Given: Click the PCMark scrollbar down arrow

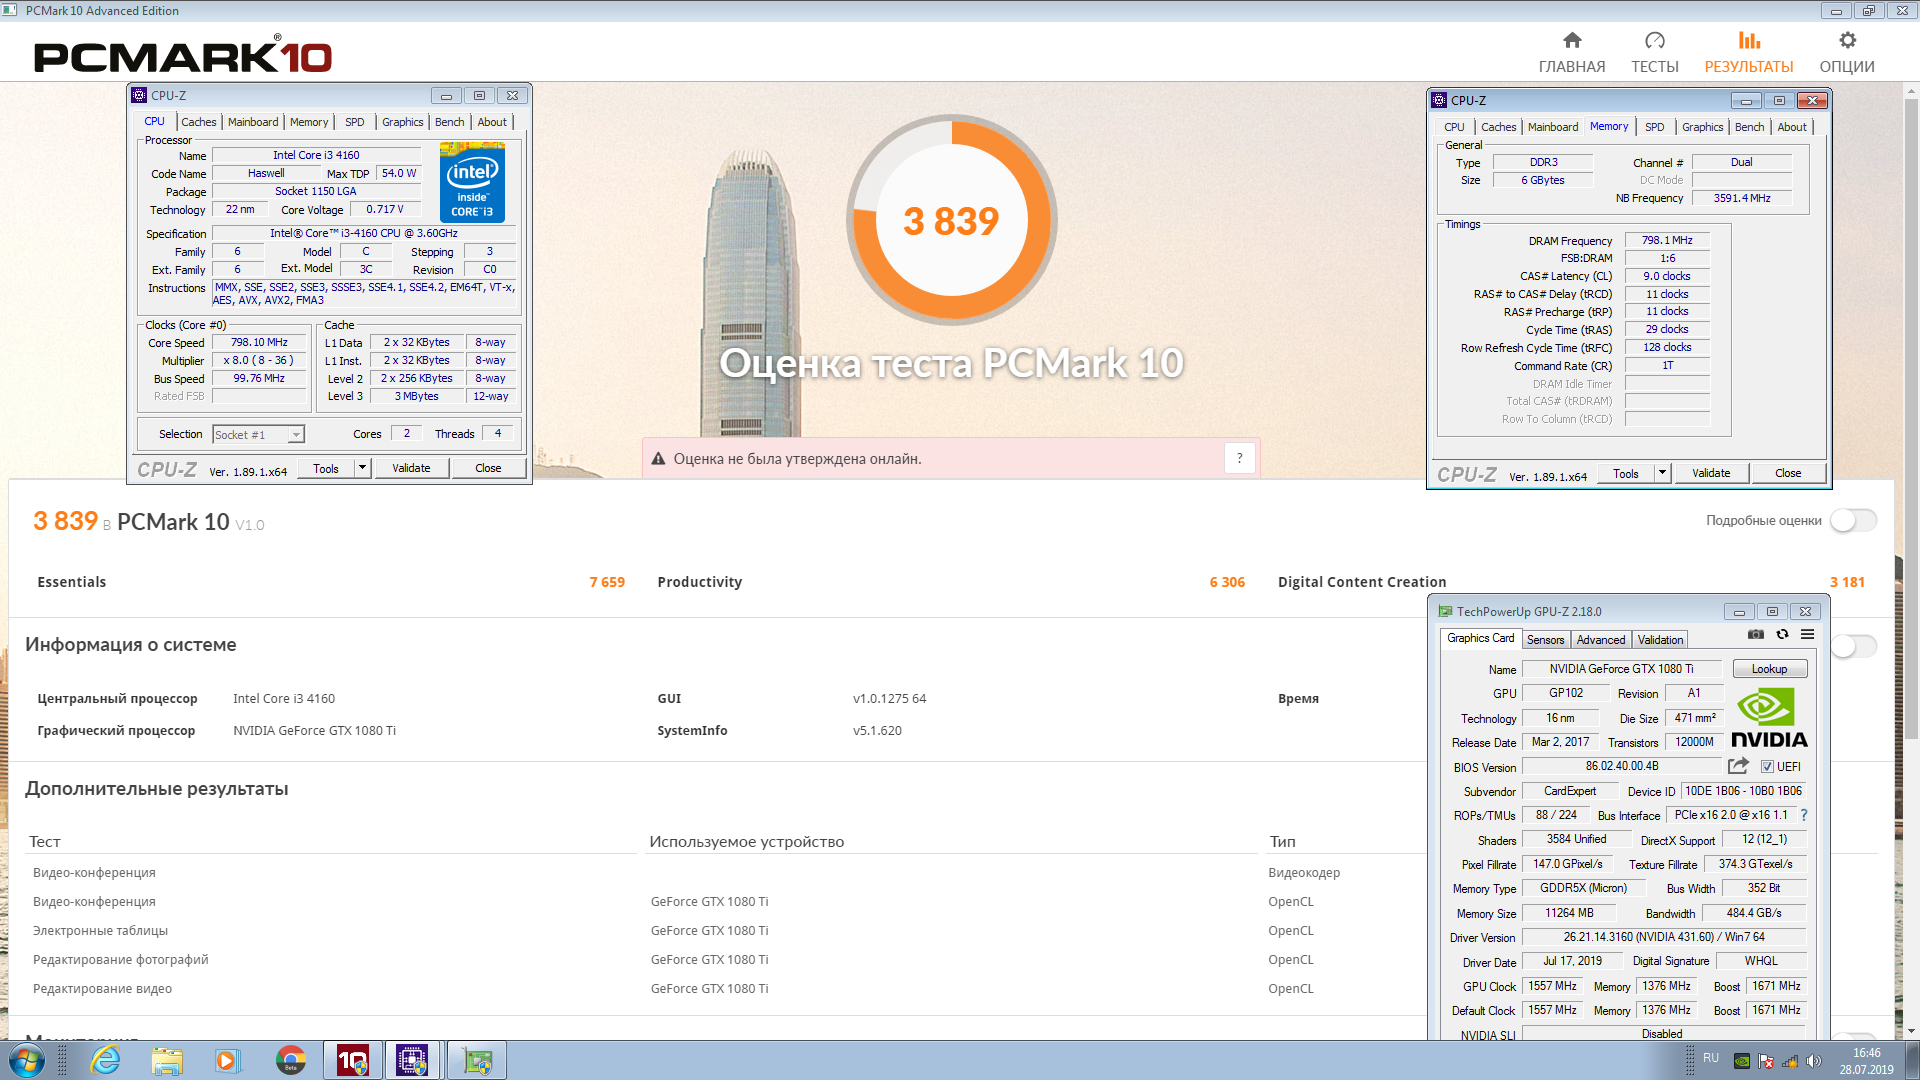Looking at the screenshot, I should pos(1911,1031).
